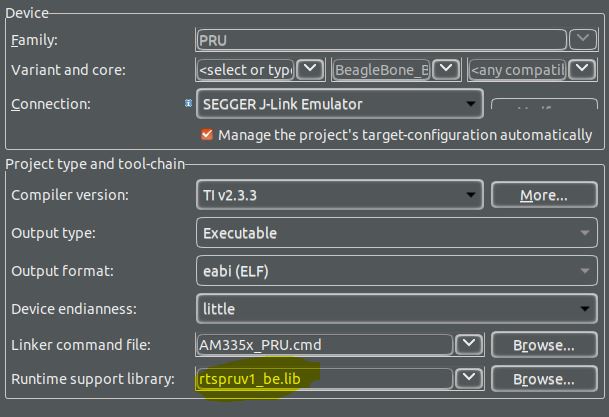Toggle Manage target-configuration automatically checkbox
Screen dimensions: 609x417
[x=207, y=135]
